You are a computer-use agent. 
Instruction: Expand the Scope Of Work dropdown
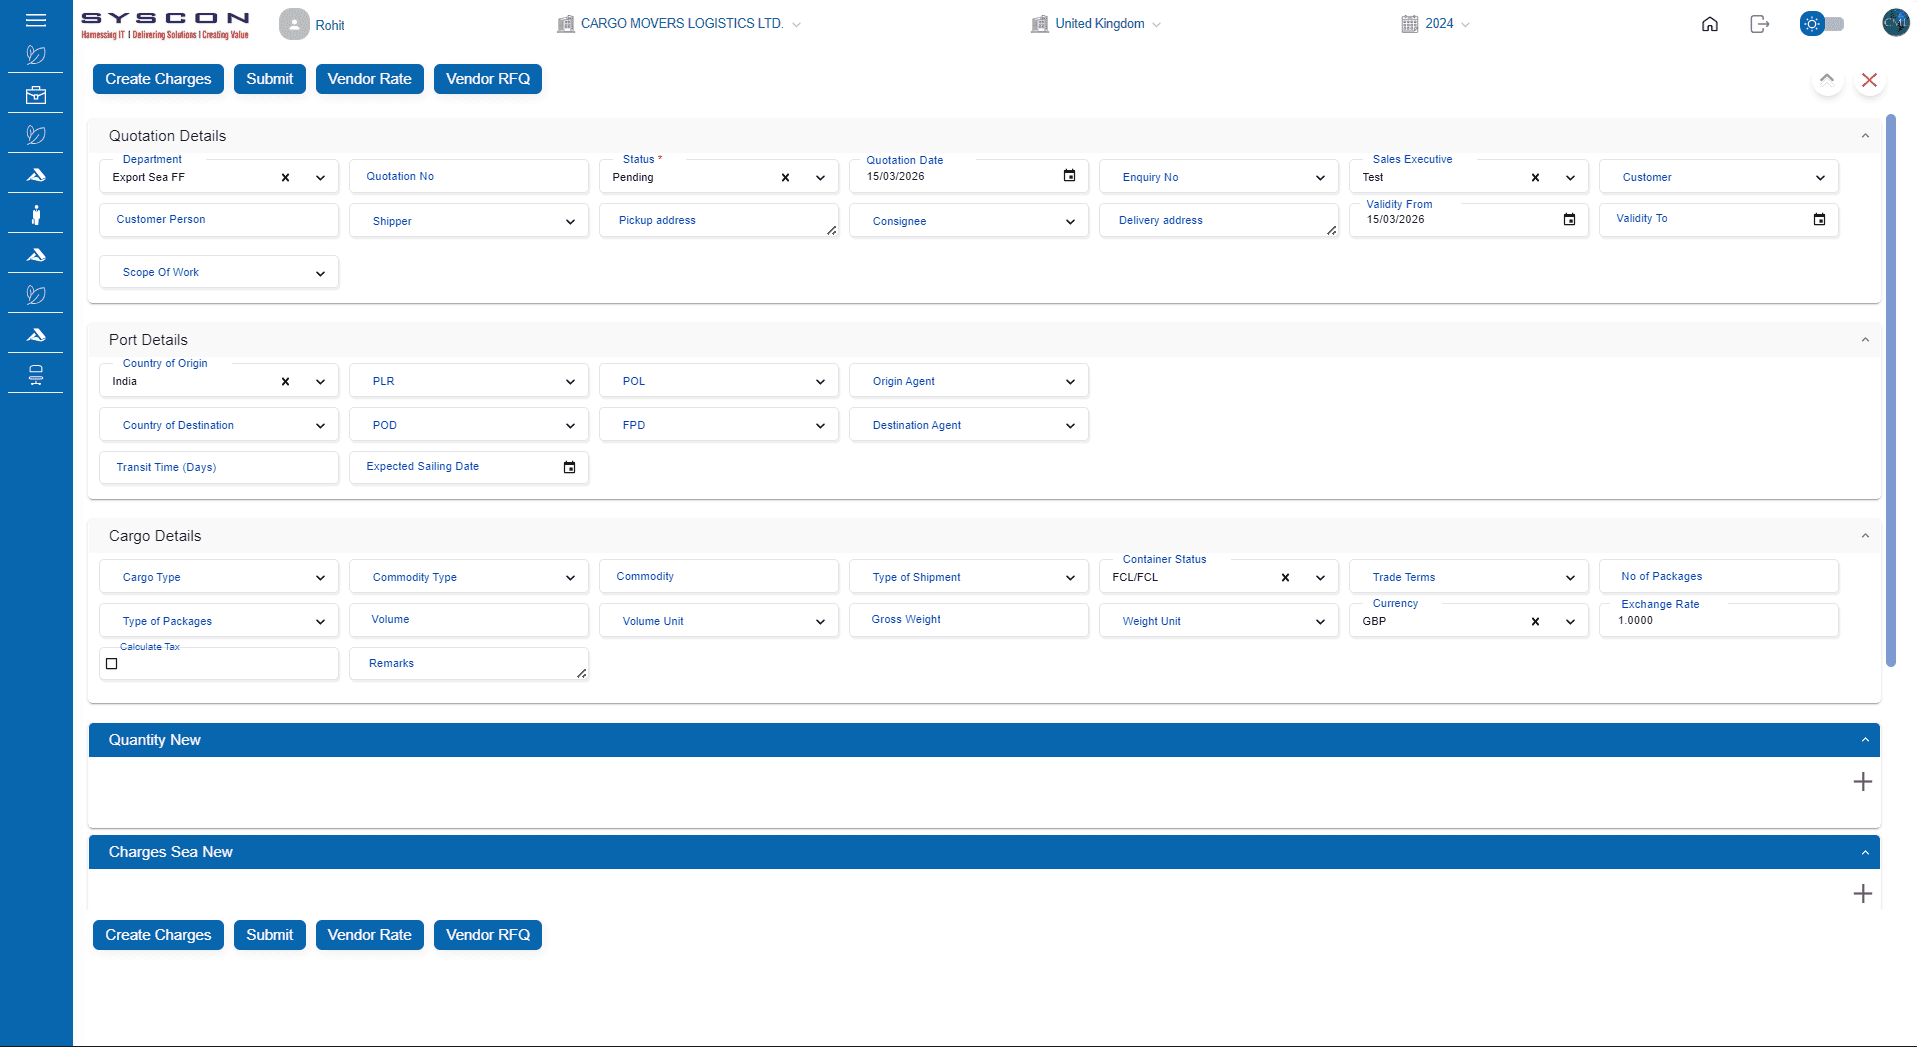[x=320, y=272]
